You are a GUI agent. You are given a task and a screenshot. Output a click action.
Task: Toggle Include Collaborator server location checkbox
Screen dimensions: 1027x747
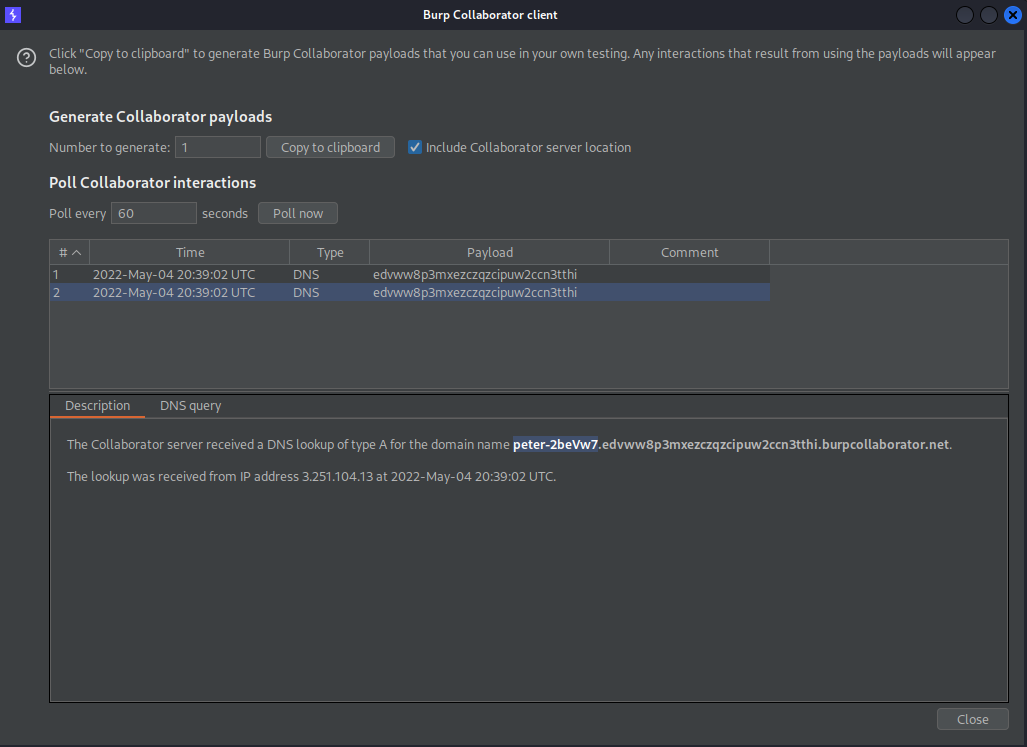click(415, 147)
